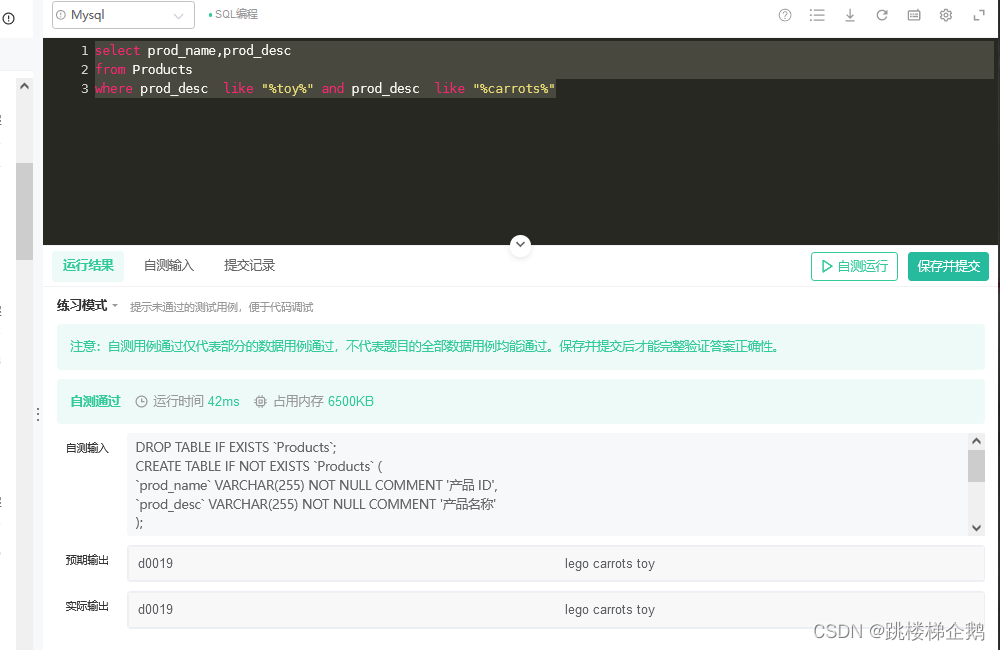
Task: Click the 占用内存 6500KB value
Action: (x=351, y=401)
